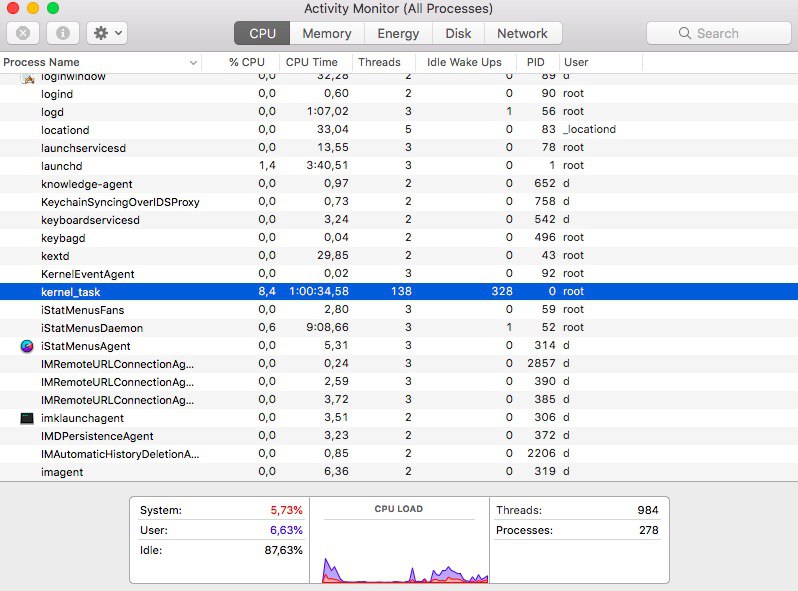Select the kextd process row
The width and height of the screenshot is (798, 591).
tap(399, 256)
